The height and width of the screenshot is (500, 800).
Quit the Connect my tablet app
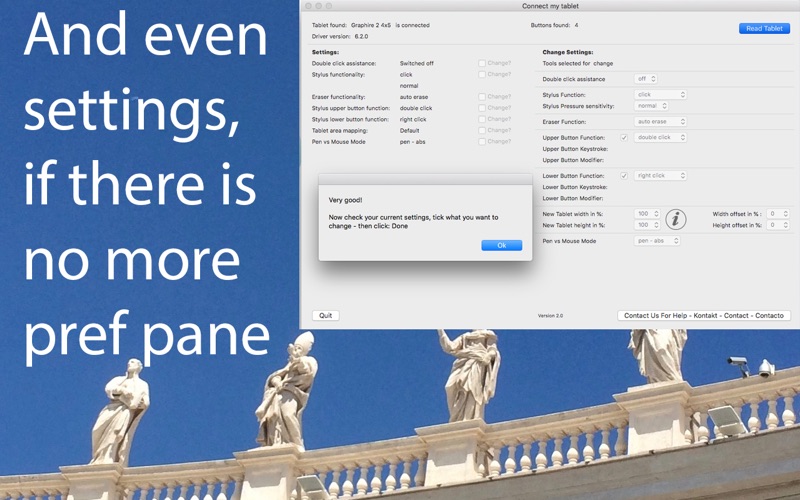(x=326, y=315)
